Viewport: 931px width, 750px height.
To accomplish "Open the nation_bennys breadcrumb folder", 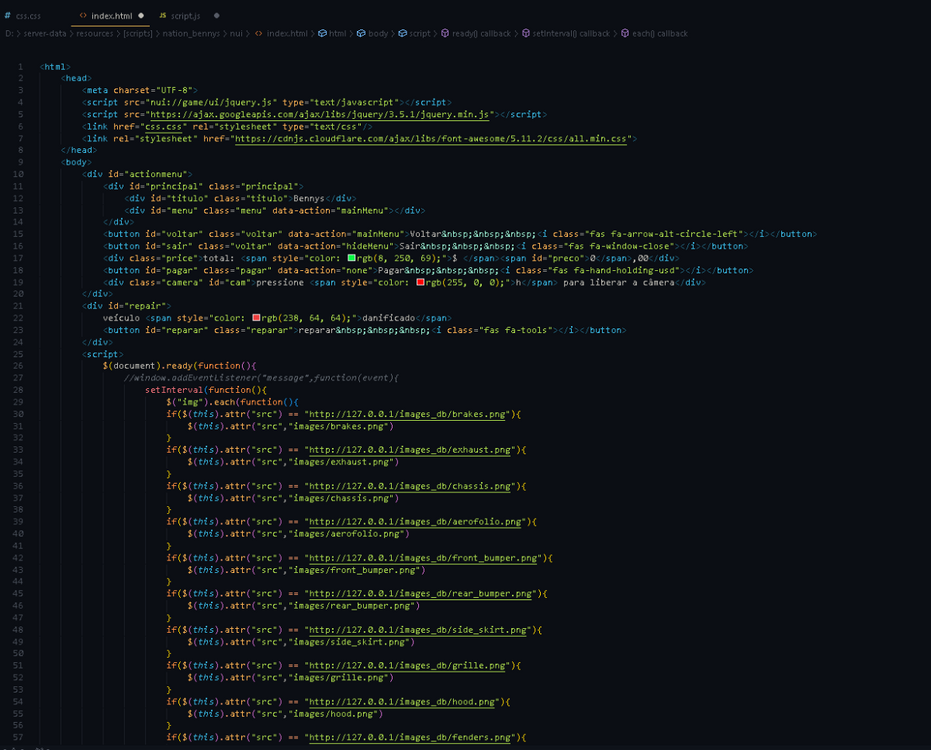I will click(x=190, y=34).
